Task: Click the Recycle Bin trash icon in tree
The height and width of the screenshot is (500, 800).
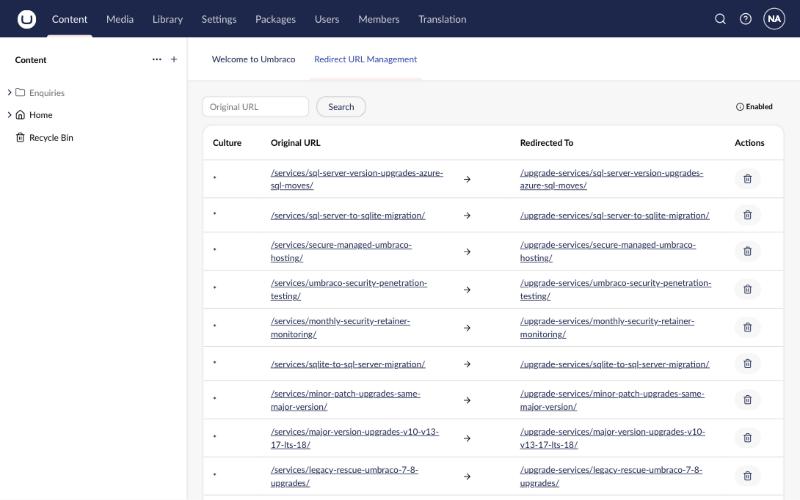Action: [20, 137]
